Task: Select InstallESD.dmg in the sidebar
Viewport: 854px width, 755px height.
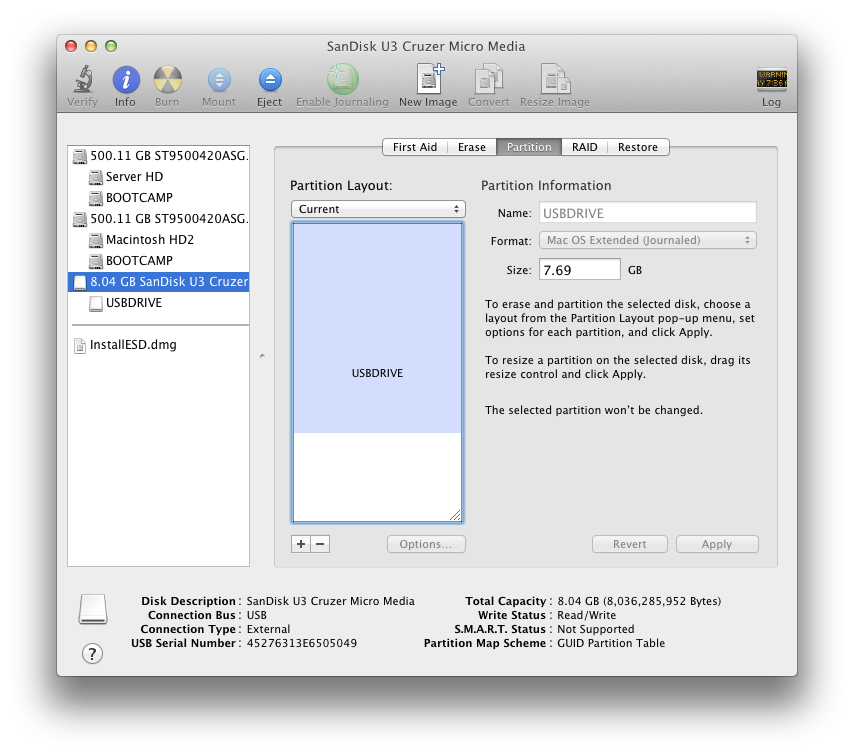Action: click(132, 345)
